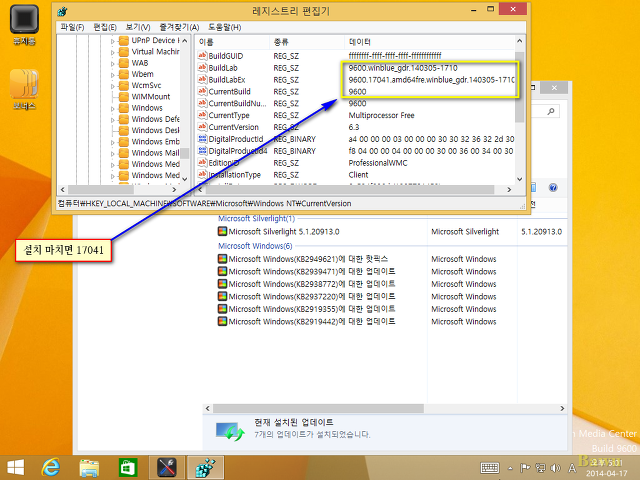
Task: Collapse the Microsoft Windows(6) group header
Action: 255,246
